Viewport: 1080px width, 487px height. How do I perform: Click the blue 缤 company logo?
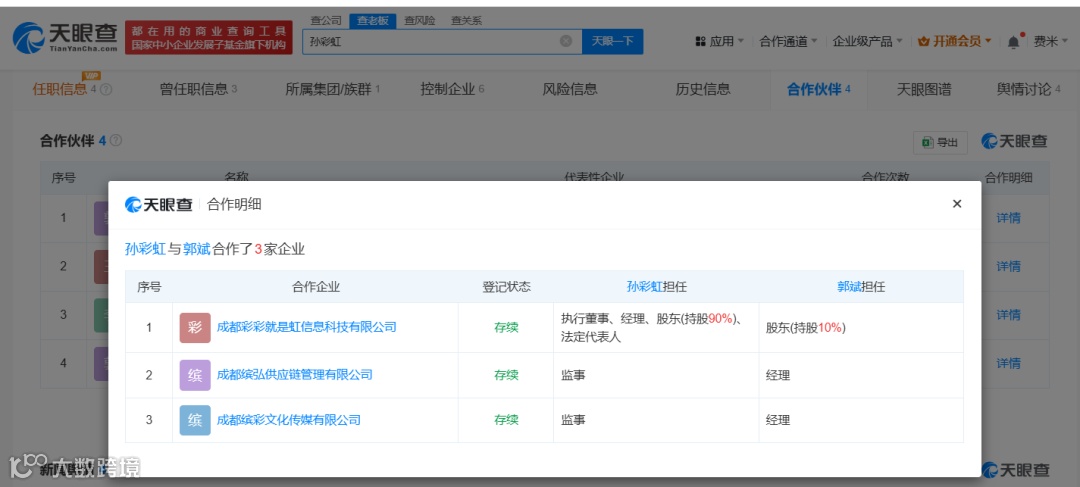click(x=195, y=420)
